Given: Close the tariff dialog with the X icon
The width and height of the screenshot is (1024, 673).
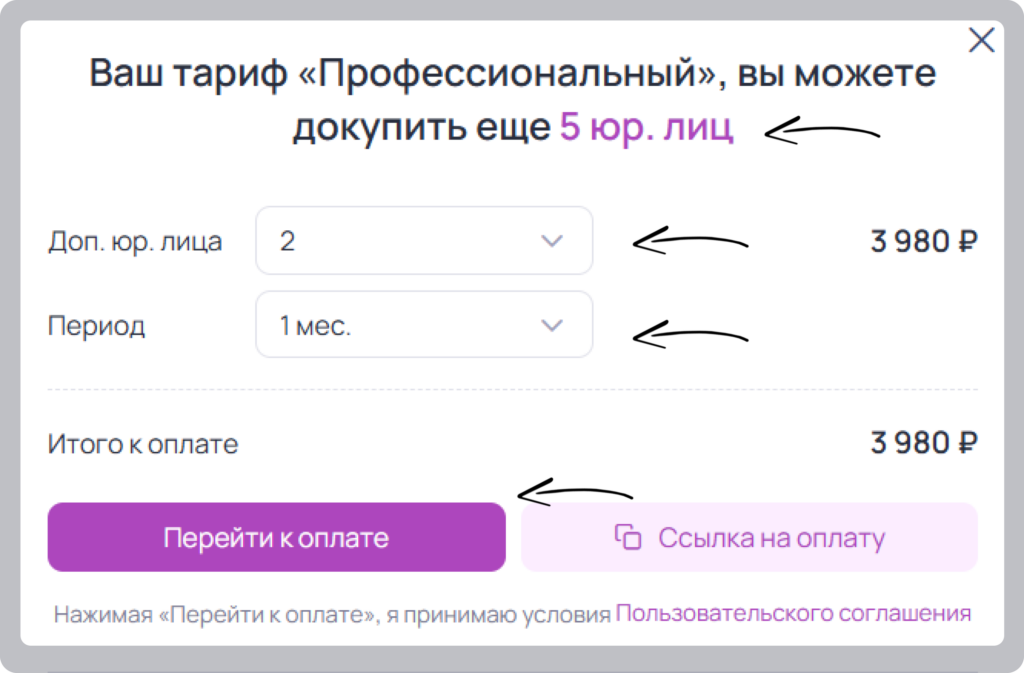Looking at the screenshot, I should coord(981,40).
